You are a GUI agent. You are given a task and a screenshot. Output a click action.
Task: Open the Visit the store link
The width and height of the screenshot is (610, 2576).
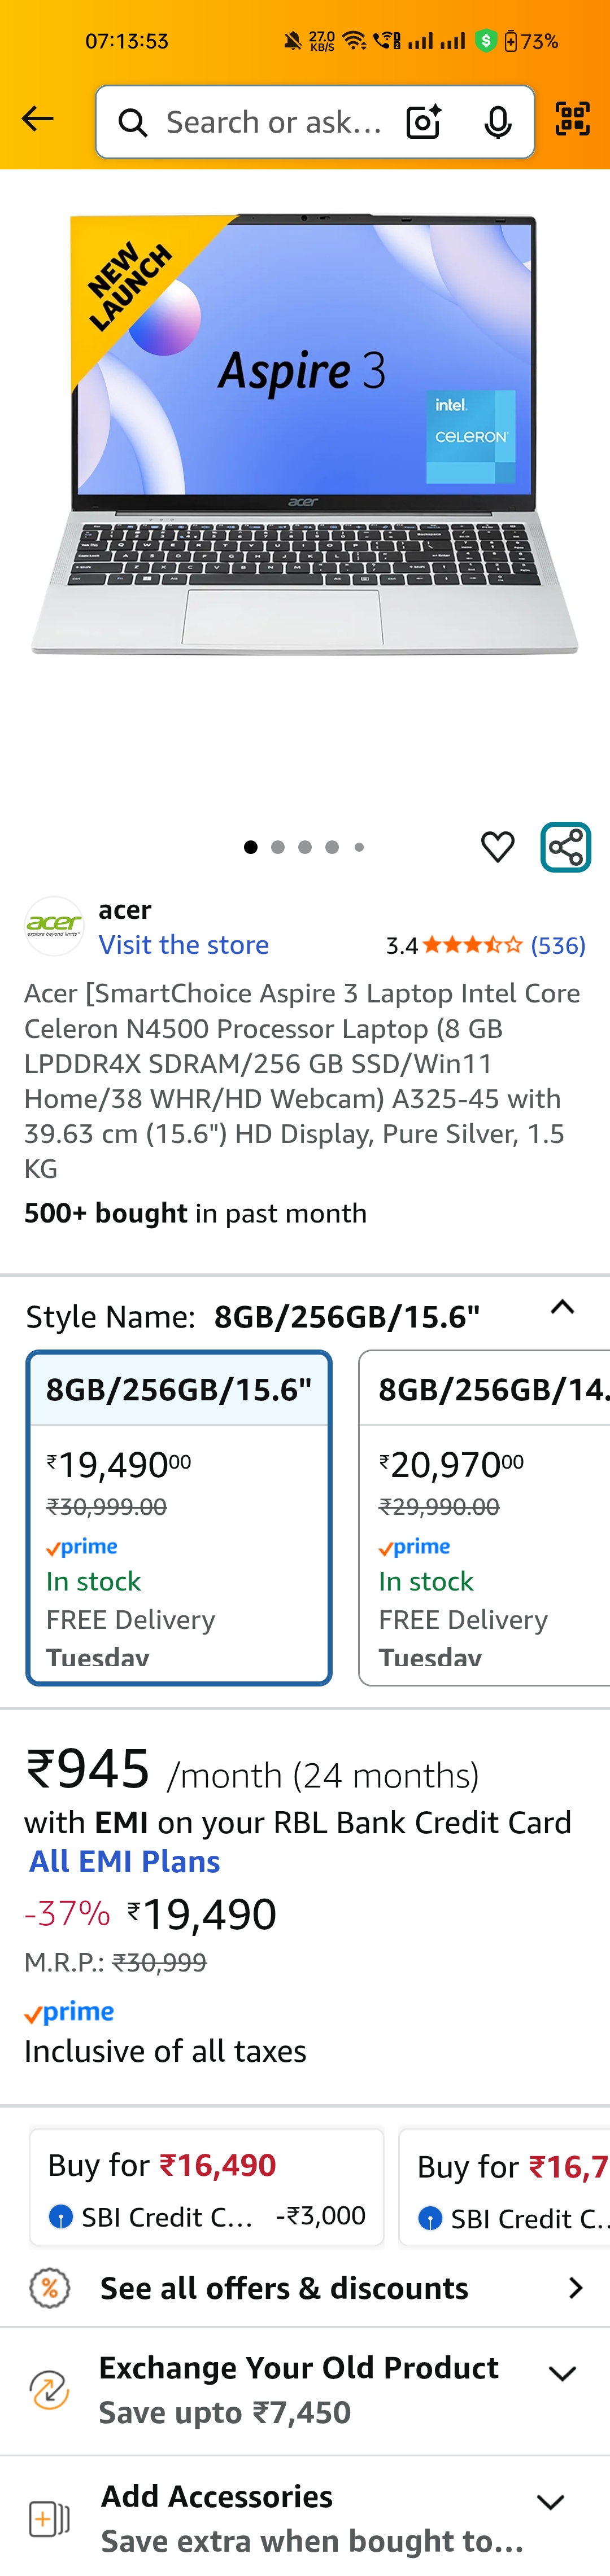point(183,944)
